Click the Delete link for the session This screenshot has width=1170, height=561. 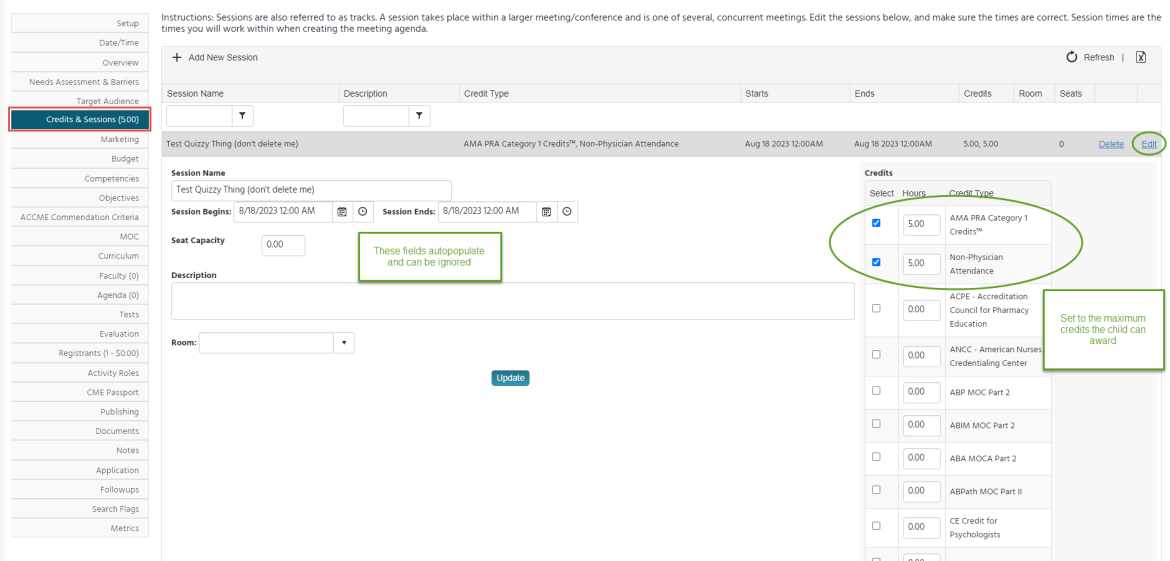pyautogui.click(x=1111, y=144)
